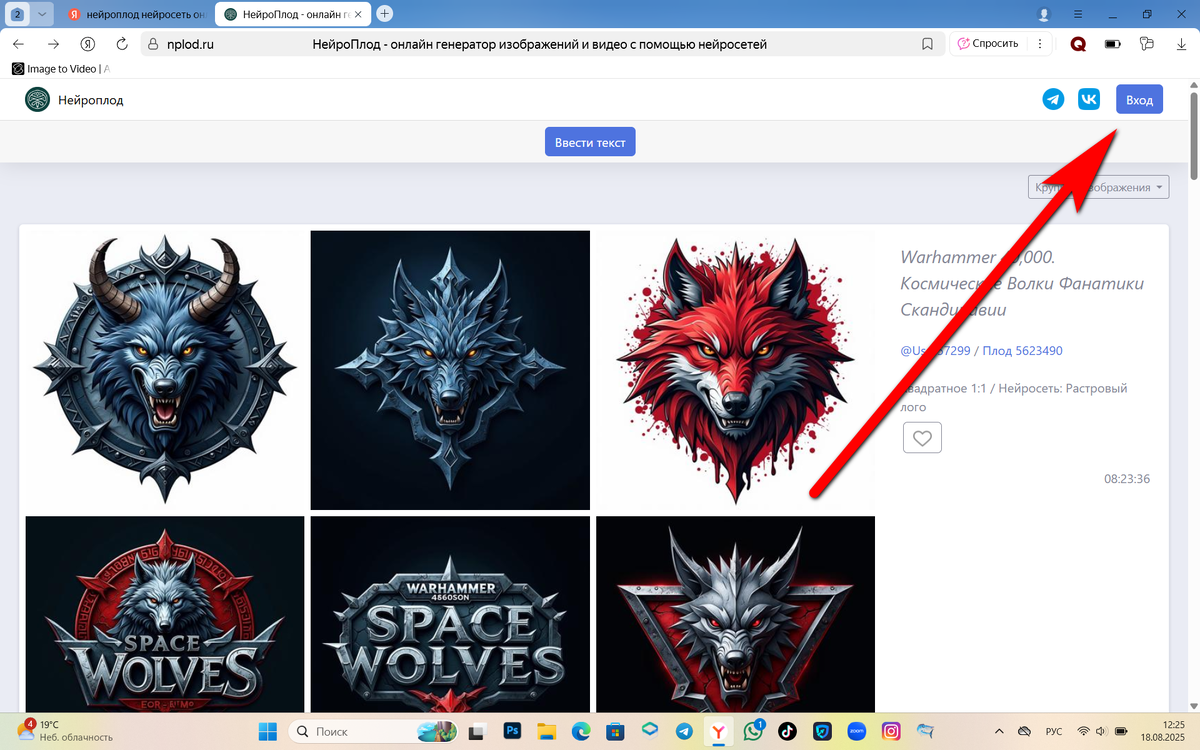Expand the tab group dropdown arrow
The image size is (1200, 750).
[42, 14]
